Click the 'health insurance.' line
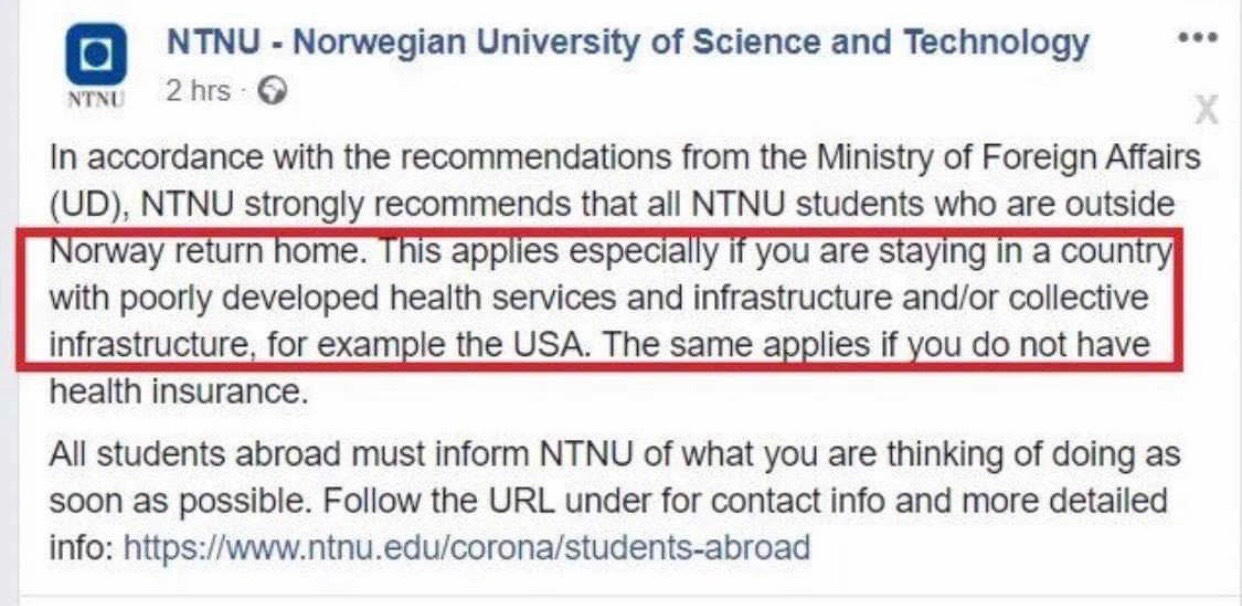Viewport: 1242px width, 606px height. pyautogui.click(x=178, y=392)
